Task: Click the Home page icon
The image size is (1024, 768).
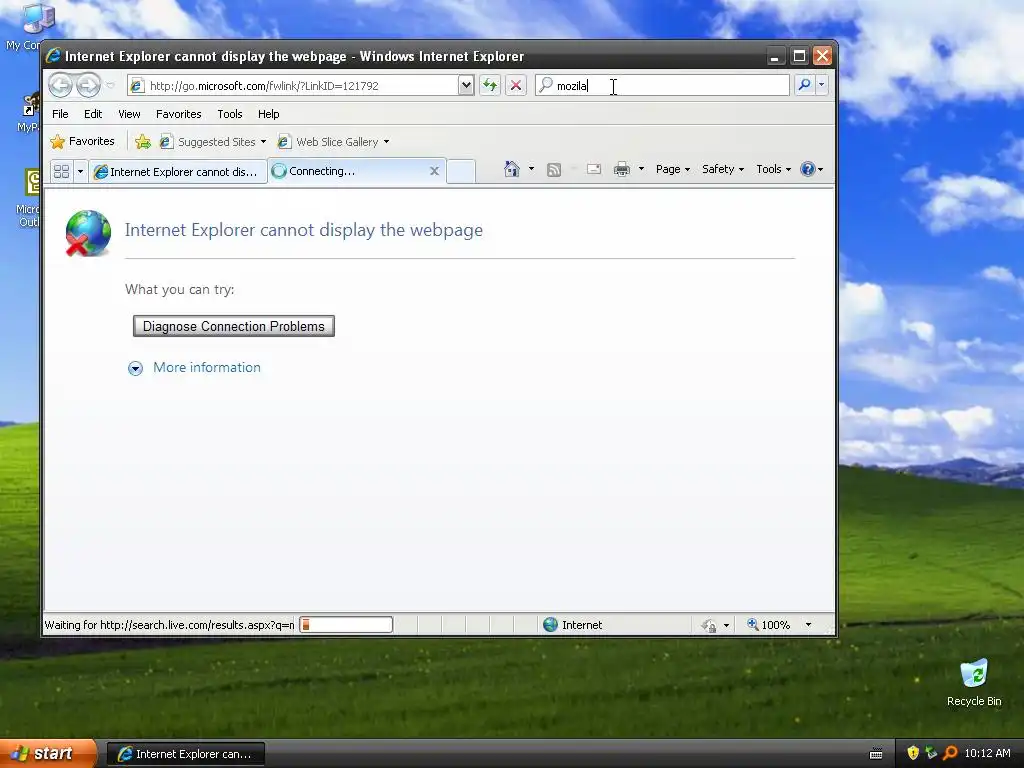Action: (512, 169)
